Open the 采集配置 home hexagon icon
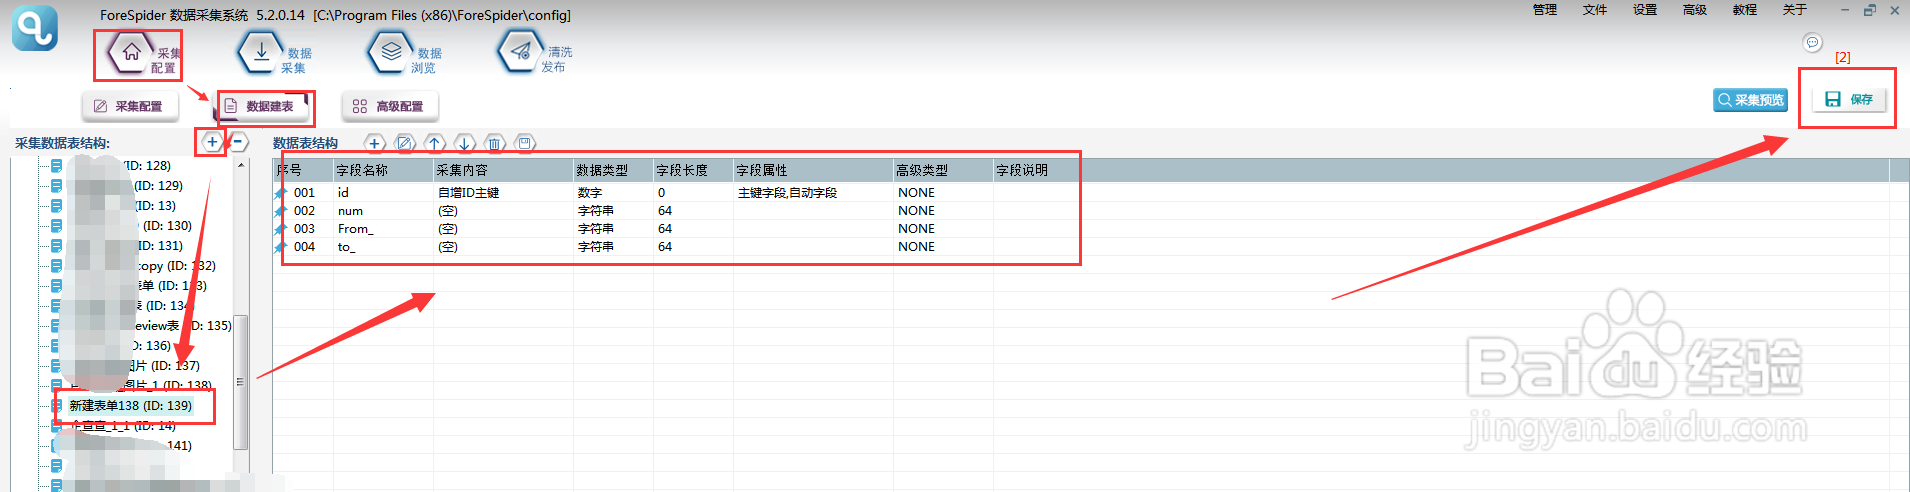The height and width of the screenshot is (492, 1910). point(131,53)
